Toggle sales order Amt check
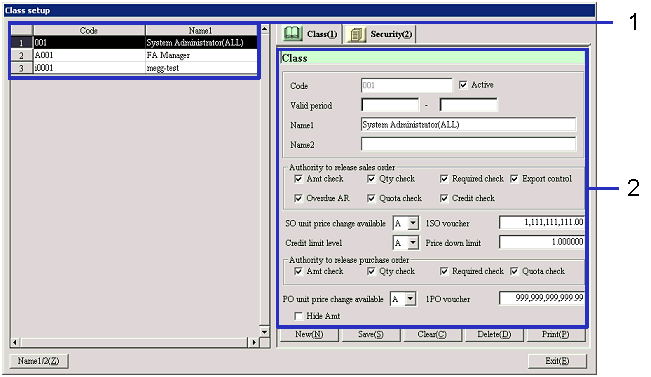Image resolution: width=651 pixels, height=377 pixels. (x=298, y=179)
